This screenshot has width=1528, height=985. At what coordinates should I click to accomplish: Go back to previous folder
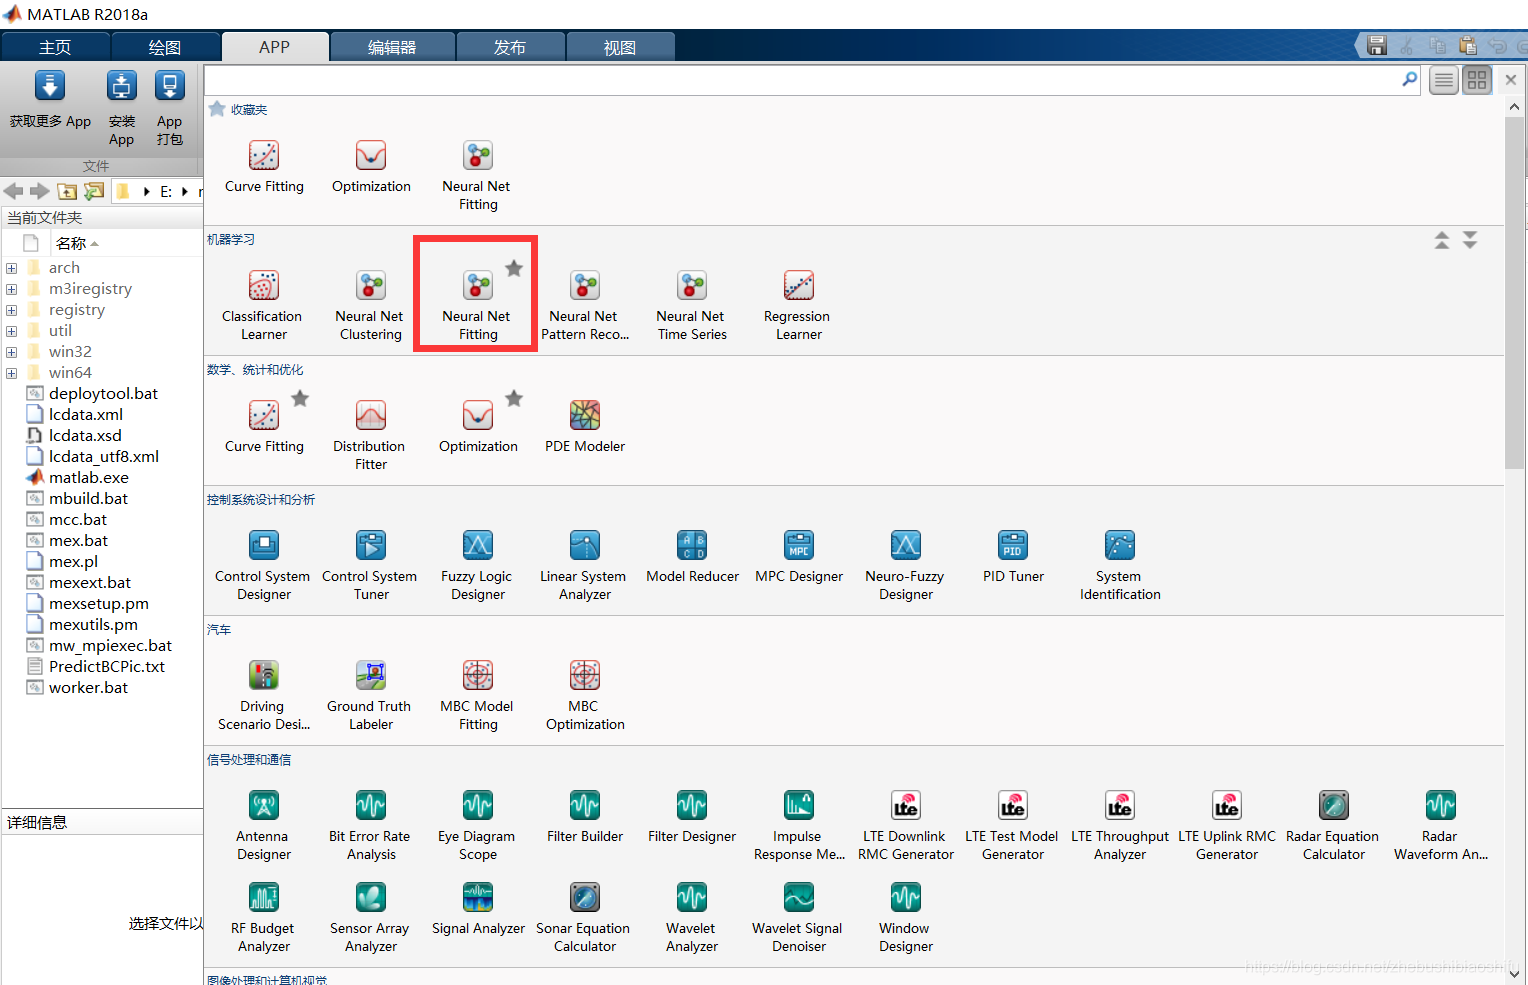click(13, 191)
